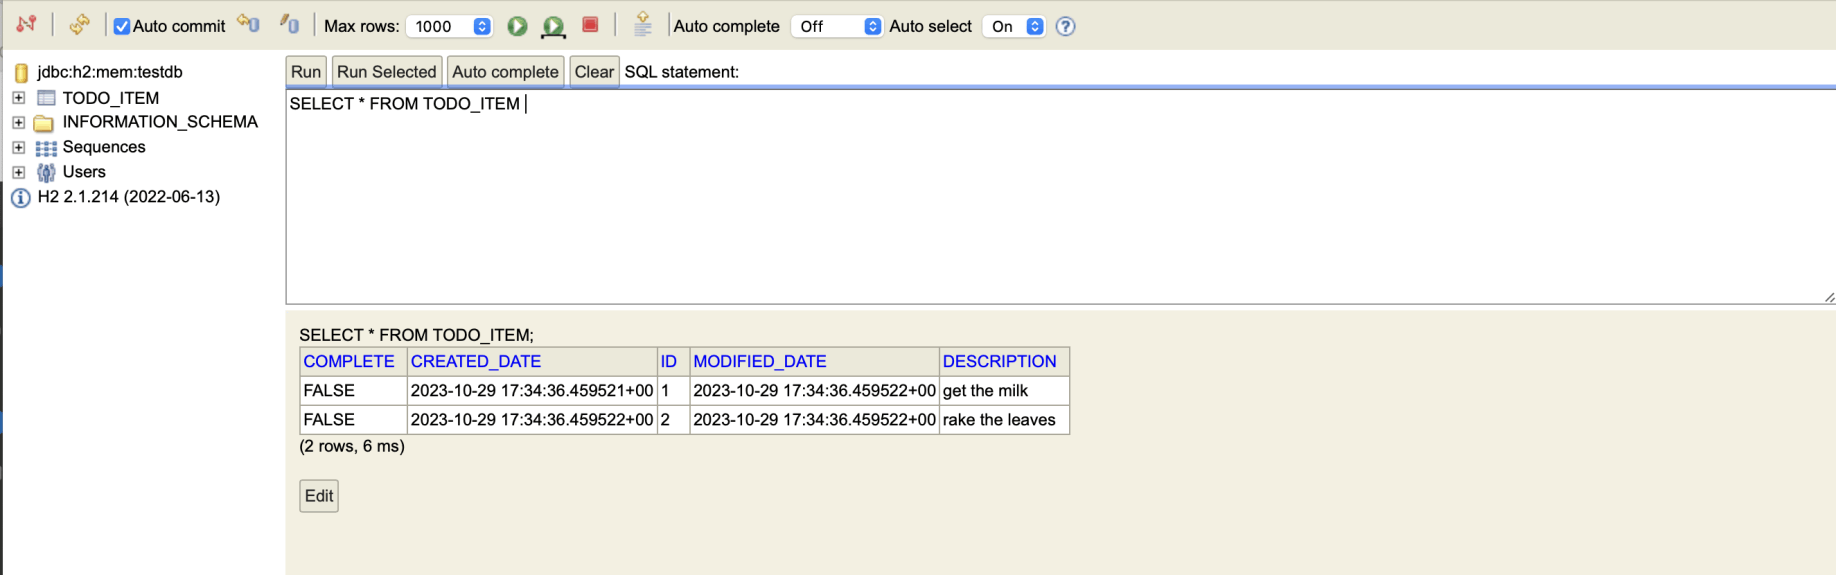This screenshot has width=1836, height=575.
Task: Open the Max rows dropdown
Action: (449, 26)
